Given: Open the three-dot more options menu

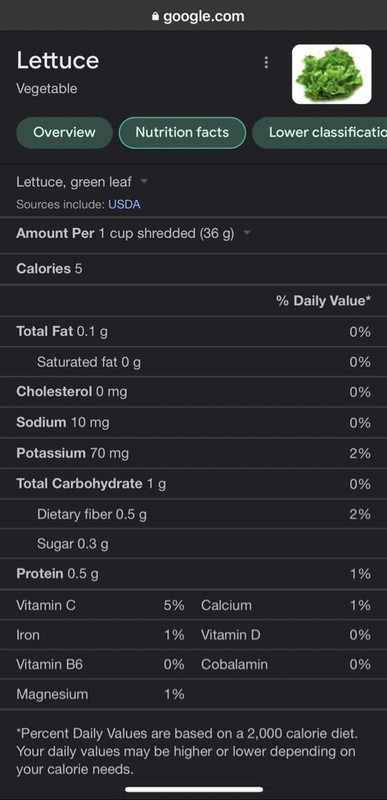Looking at the screenshot, I should tap(266, 62).
